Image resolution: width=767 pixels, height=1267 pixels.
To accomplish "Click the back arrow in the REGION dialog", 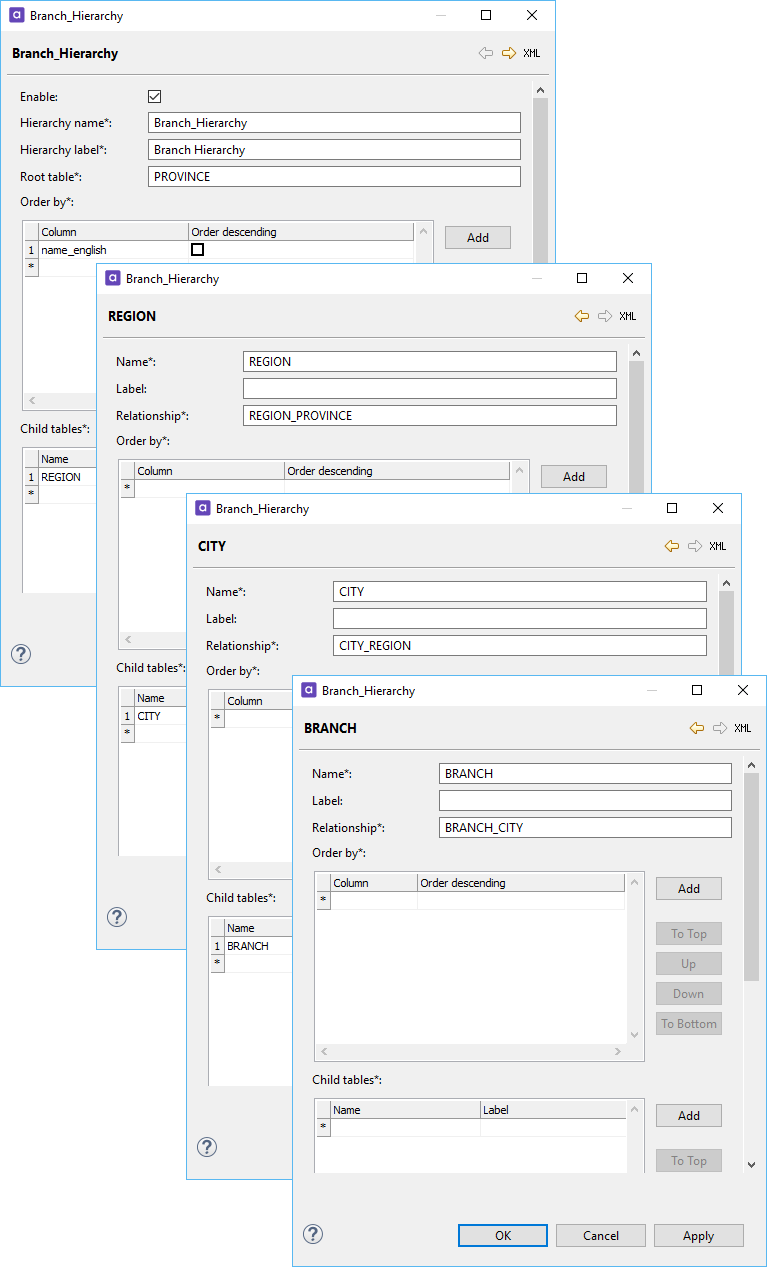I will (x=582, y=316).
